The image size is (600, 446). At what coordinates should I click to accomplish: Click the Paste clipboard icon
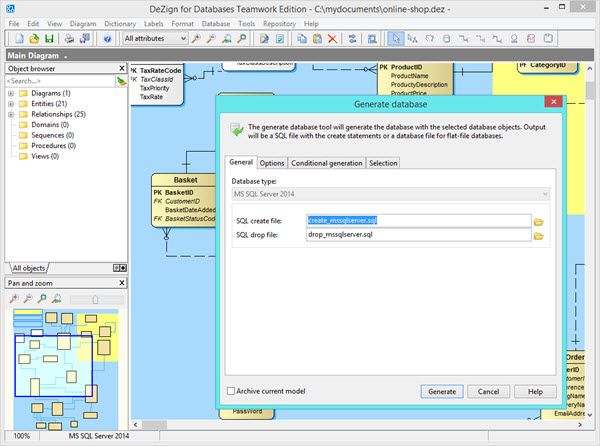coord(317,39)
